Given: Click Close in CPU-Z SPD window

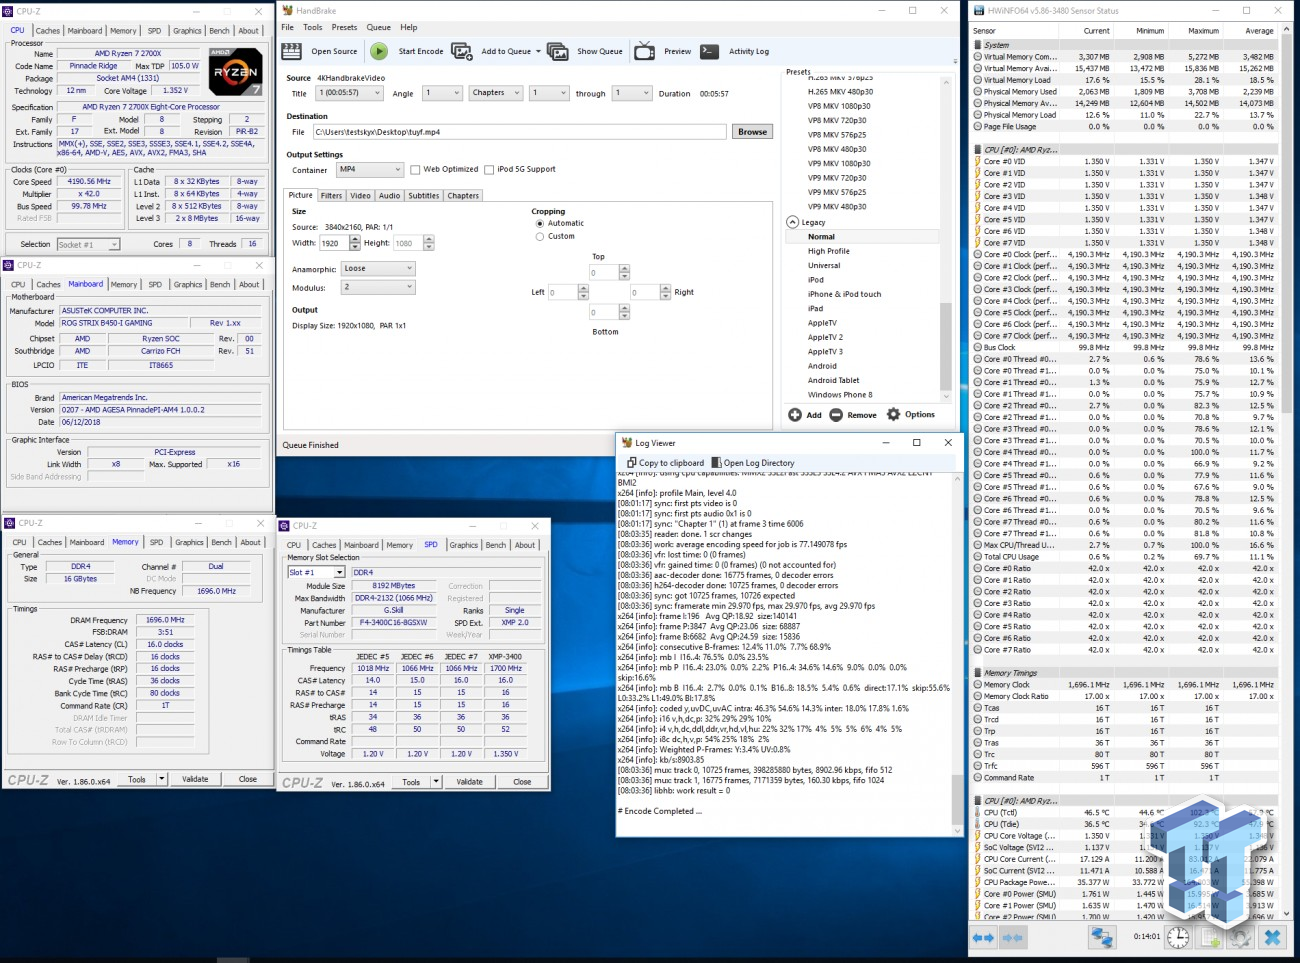Looking at the screenshot, I should point(522,782).
